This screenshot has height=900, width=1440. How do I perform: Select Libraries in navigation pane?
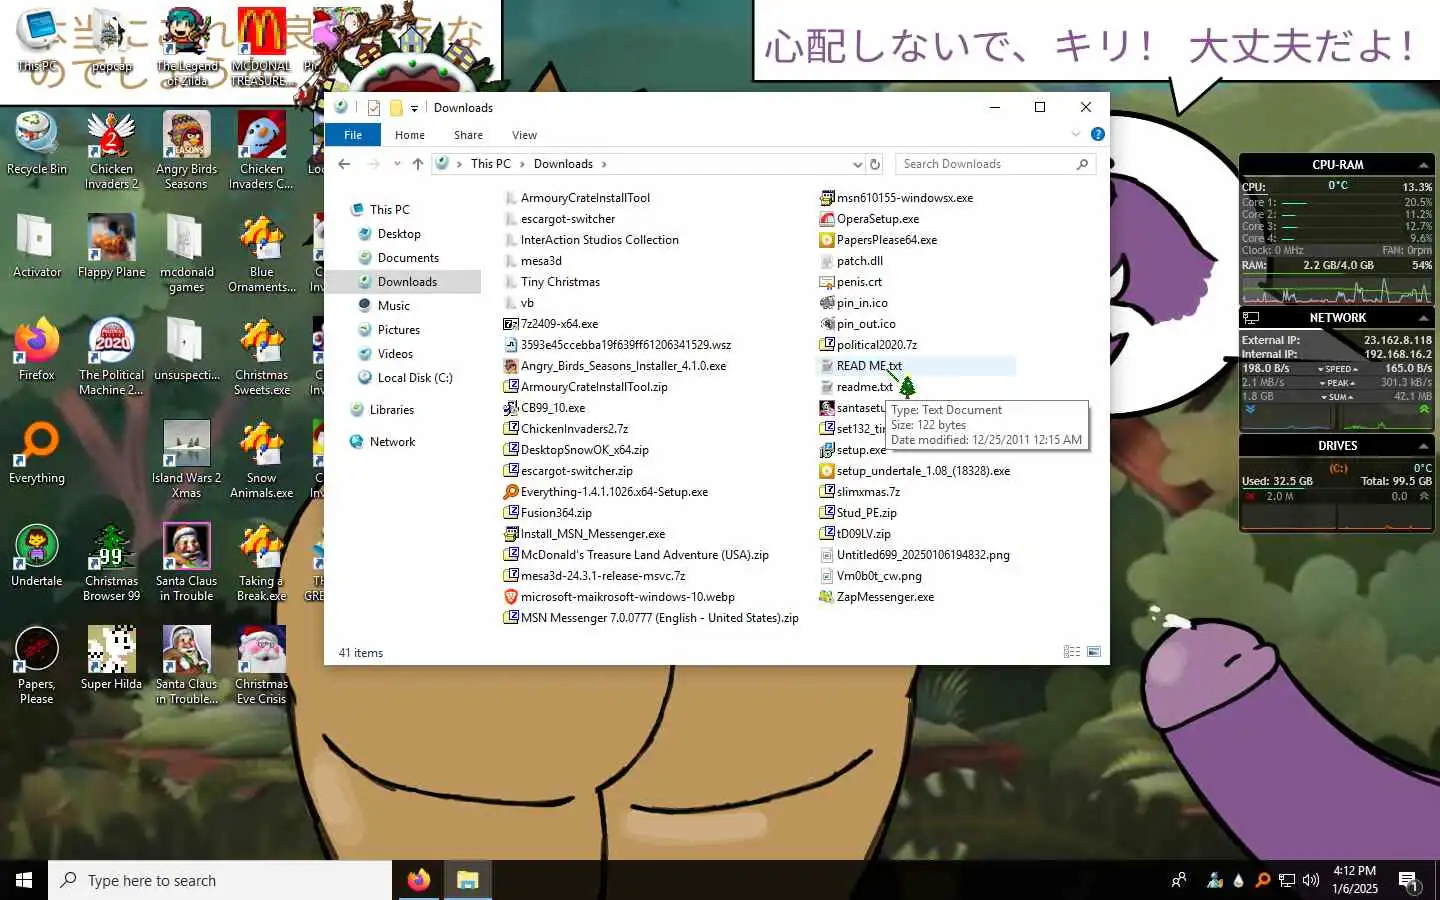pyautogui.click(x=391, y=410)
